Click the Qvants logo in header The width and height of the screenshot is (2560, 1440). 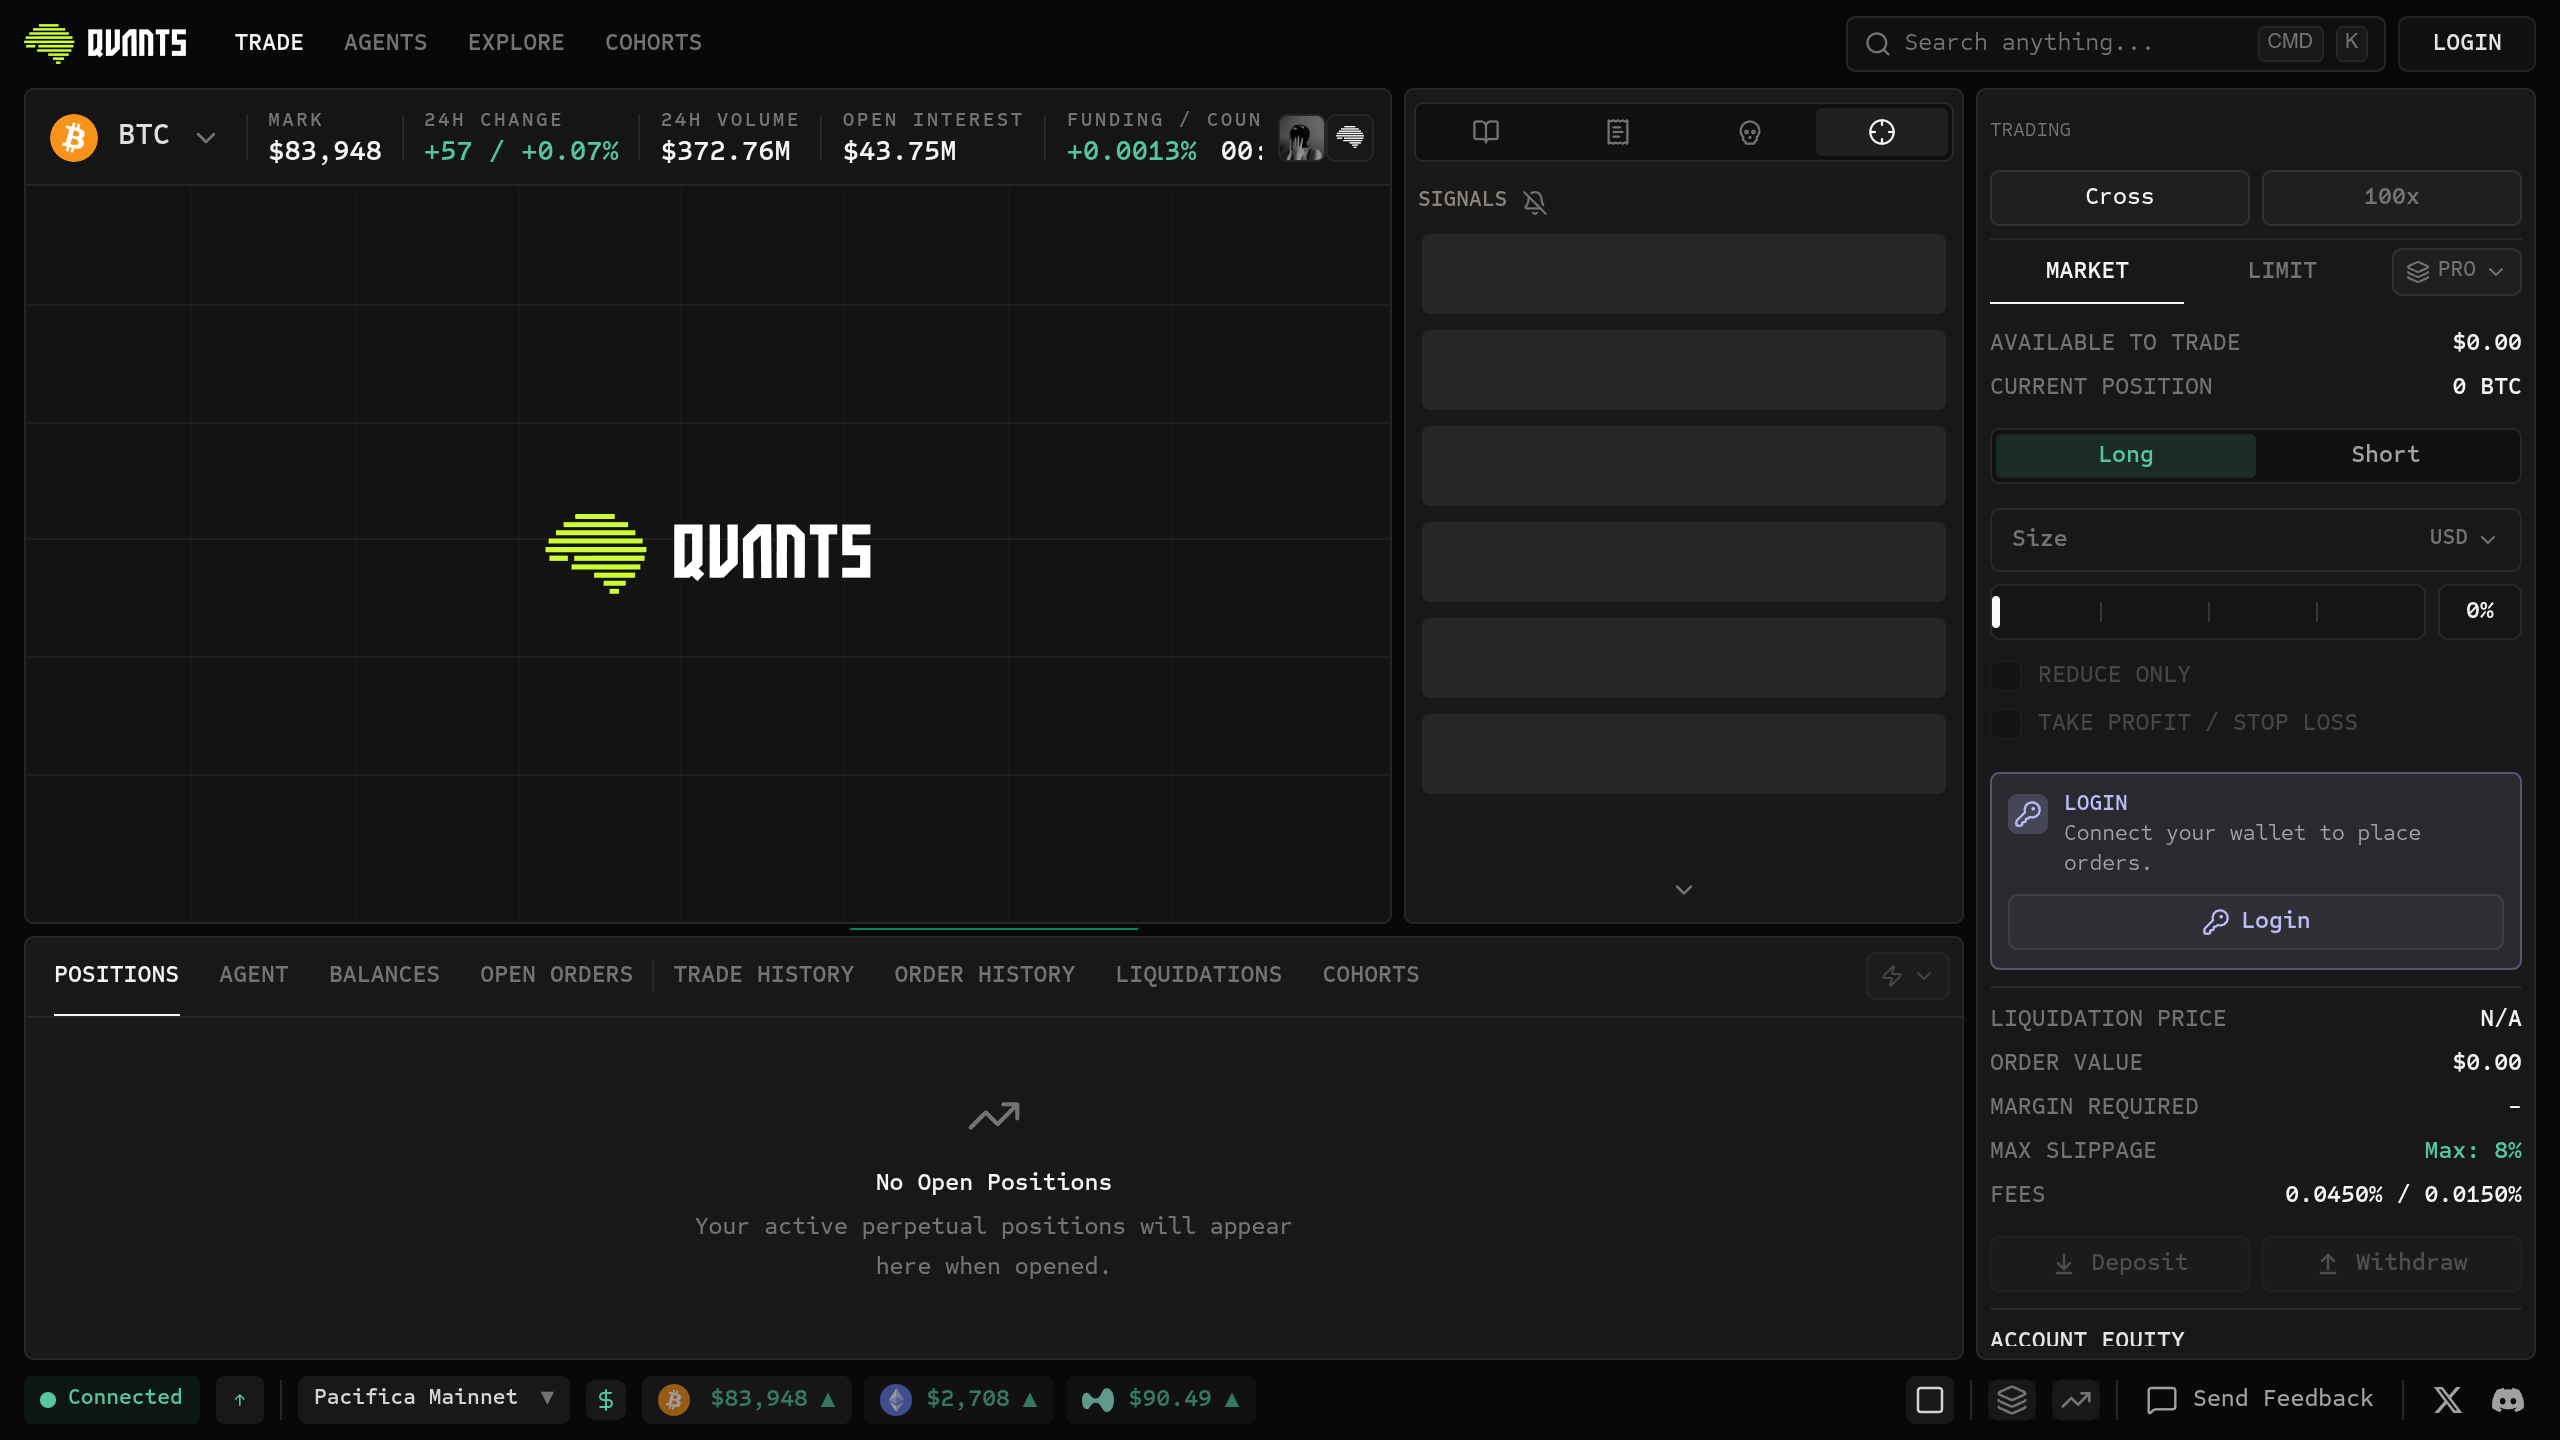105,43
